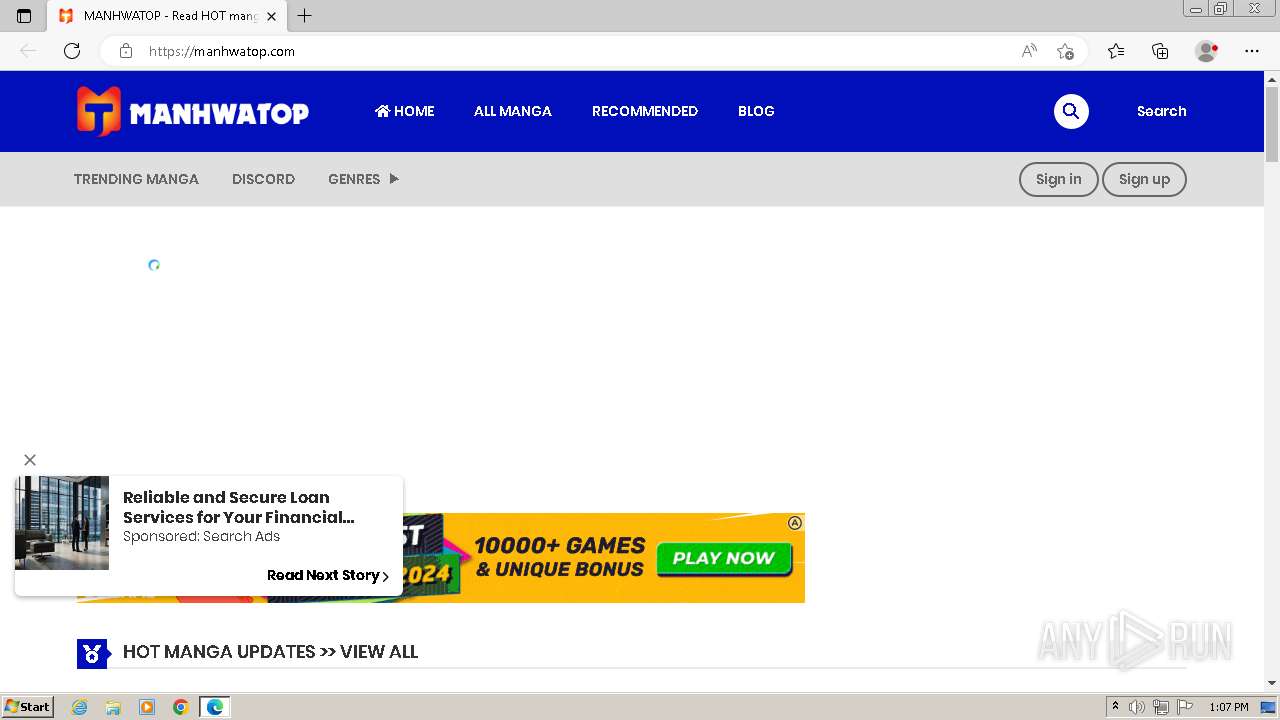Launch Internet Explorer from taskbar

pos(80,707)
